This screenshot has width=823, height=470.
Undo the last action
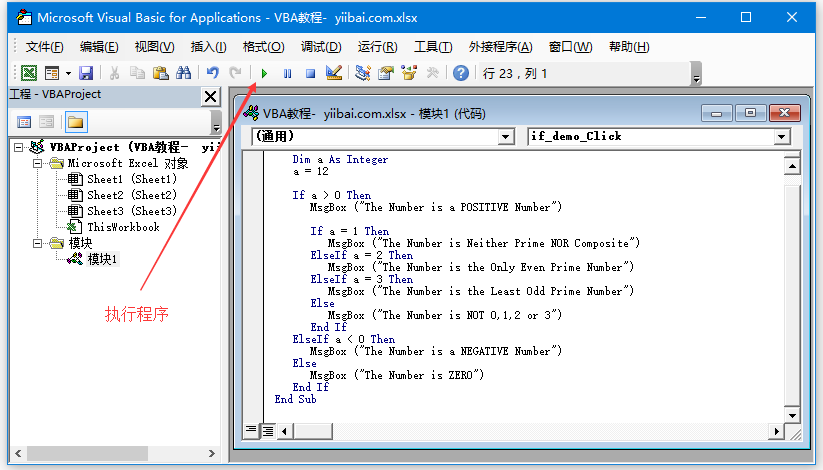click(x=213, y=73)
